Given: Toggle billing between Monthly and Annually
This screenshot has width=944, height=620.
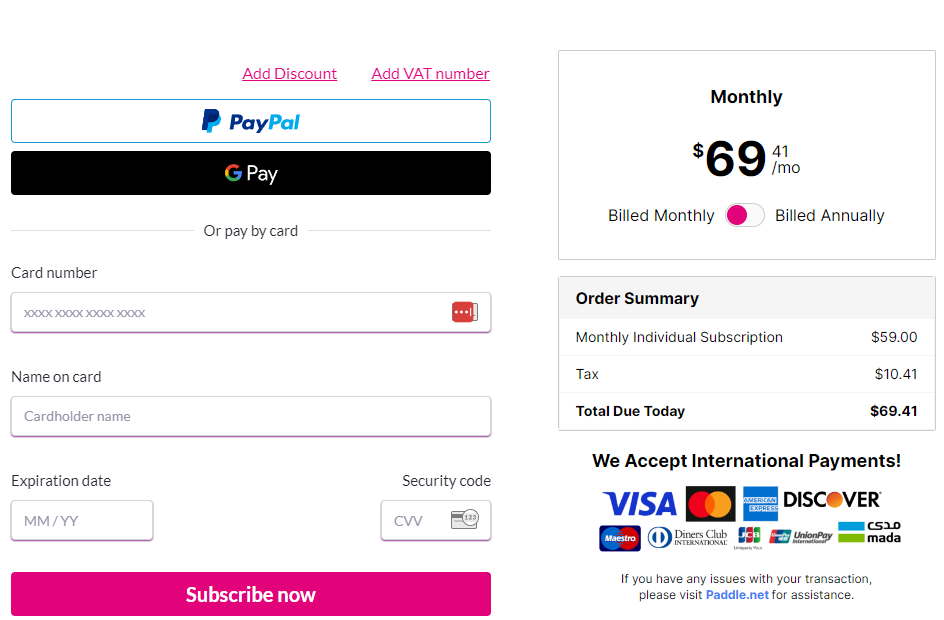Looking at the screenshot, I should [x=745, y=215].
